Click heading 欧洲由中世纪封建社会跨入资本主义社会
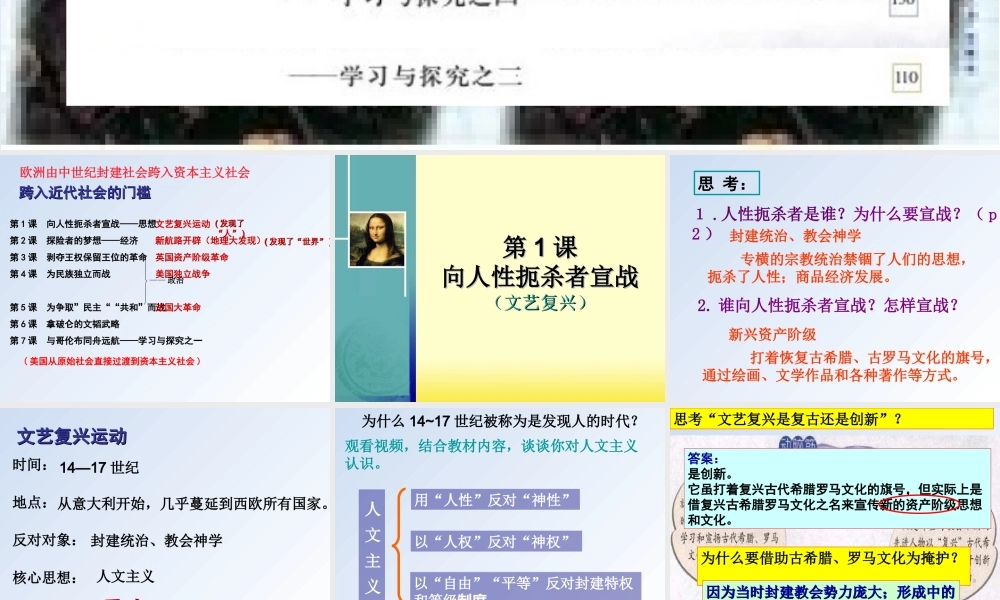 (x=135, y=172)
